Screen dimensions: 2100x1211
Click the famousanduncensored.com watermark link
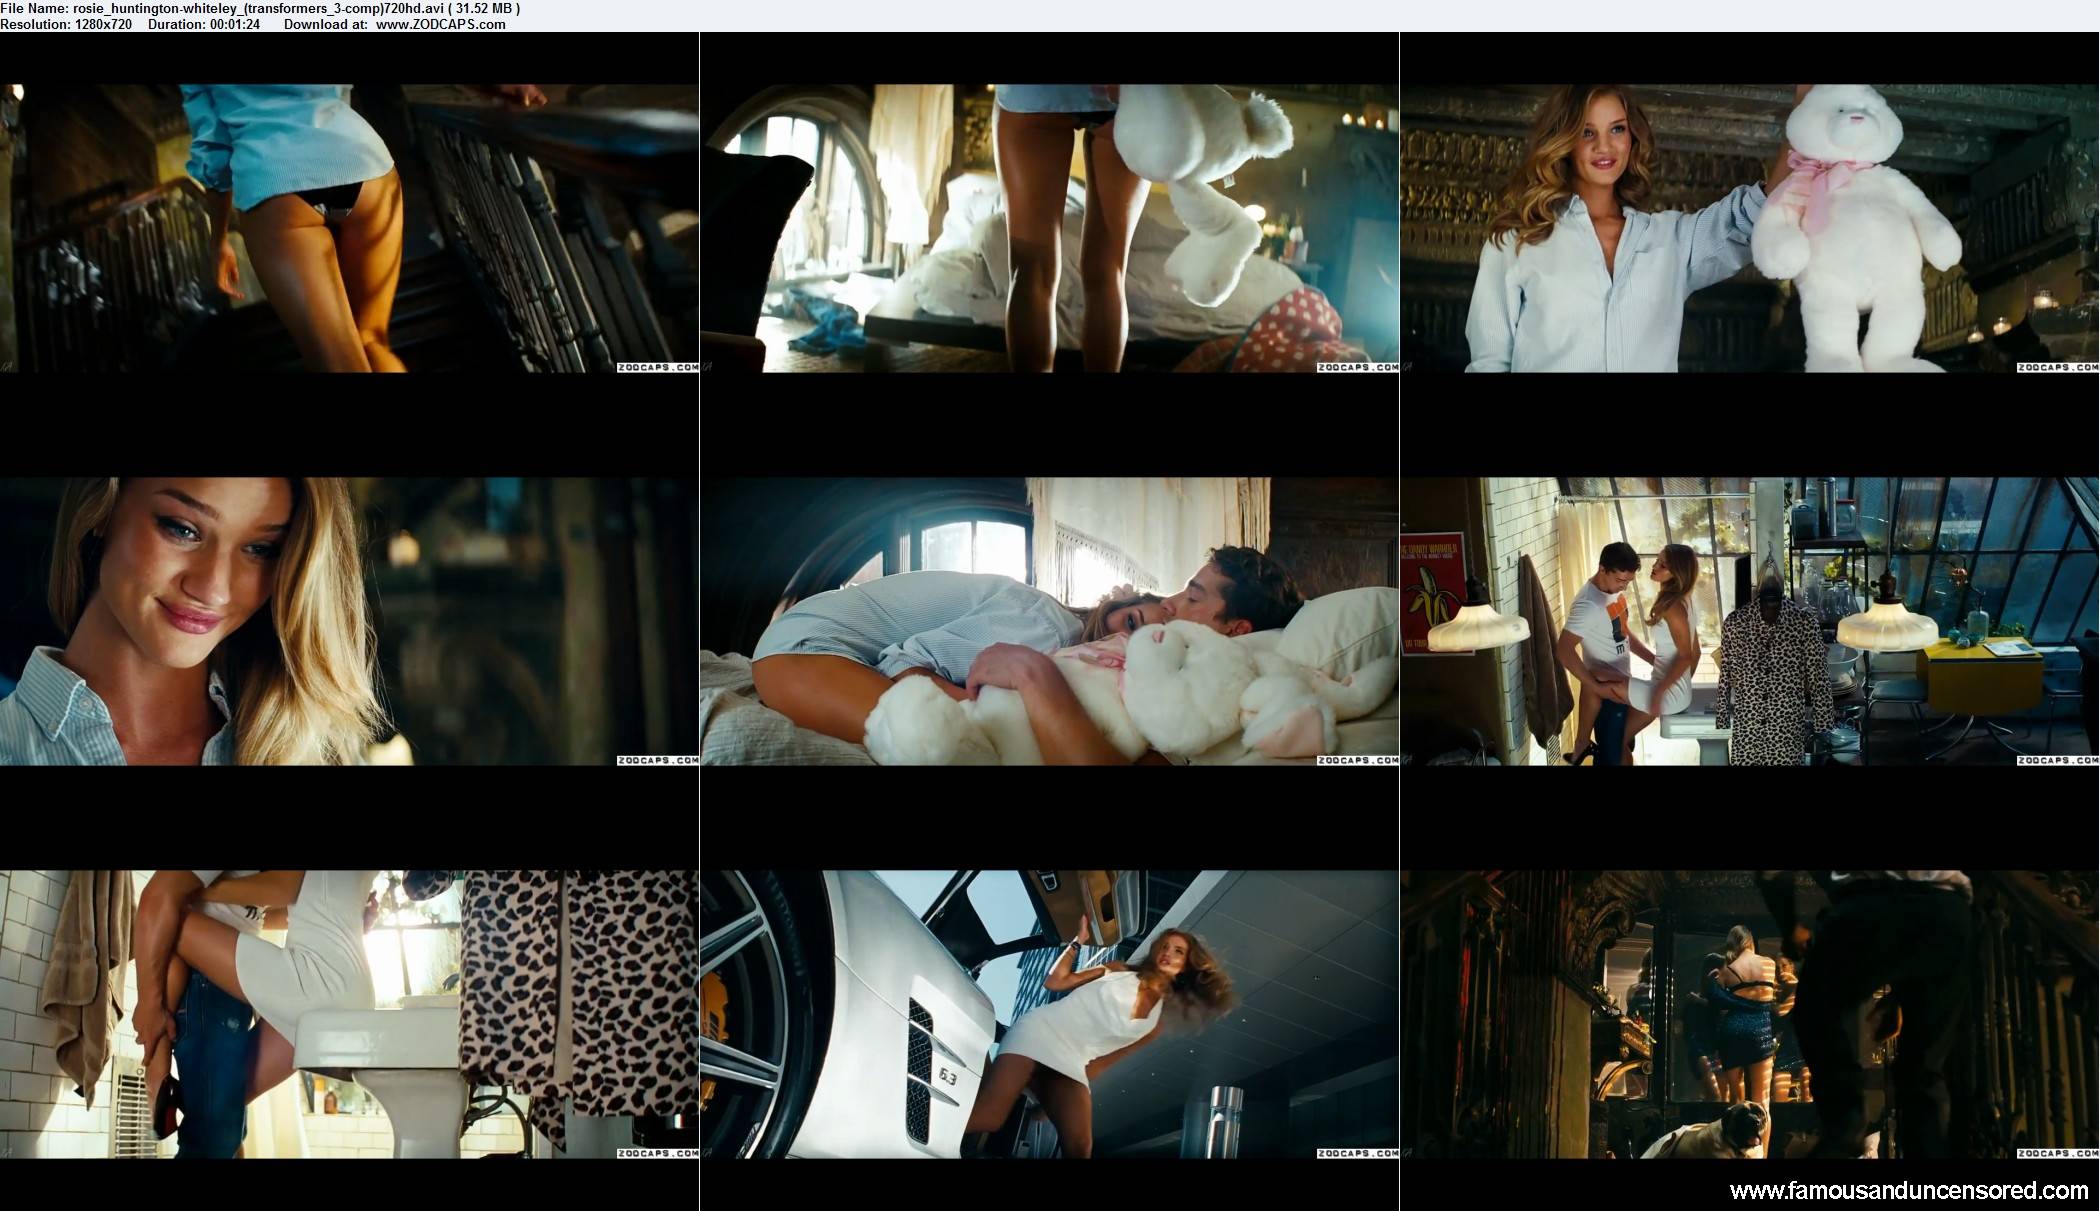pos(1908,1190)
